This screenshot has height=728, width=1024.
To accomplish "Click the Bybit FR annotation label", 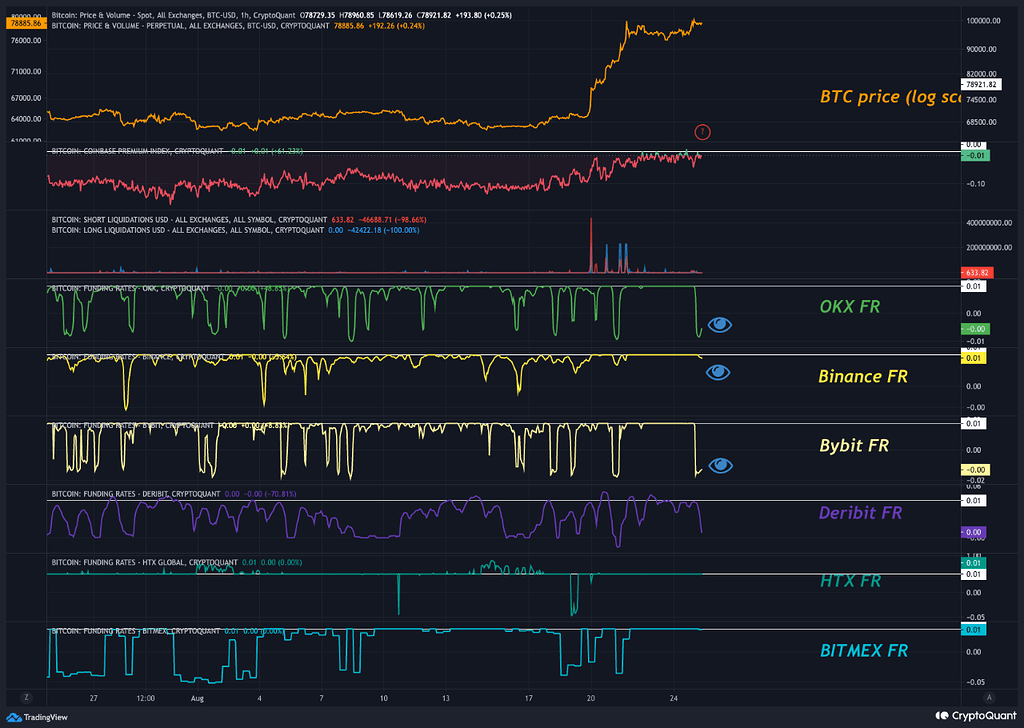I will pyautogui.click(x=854, y=445).
